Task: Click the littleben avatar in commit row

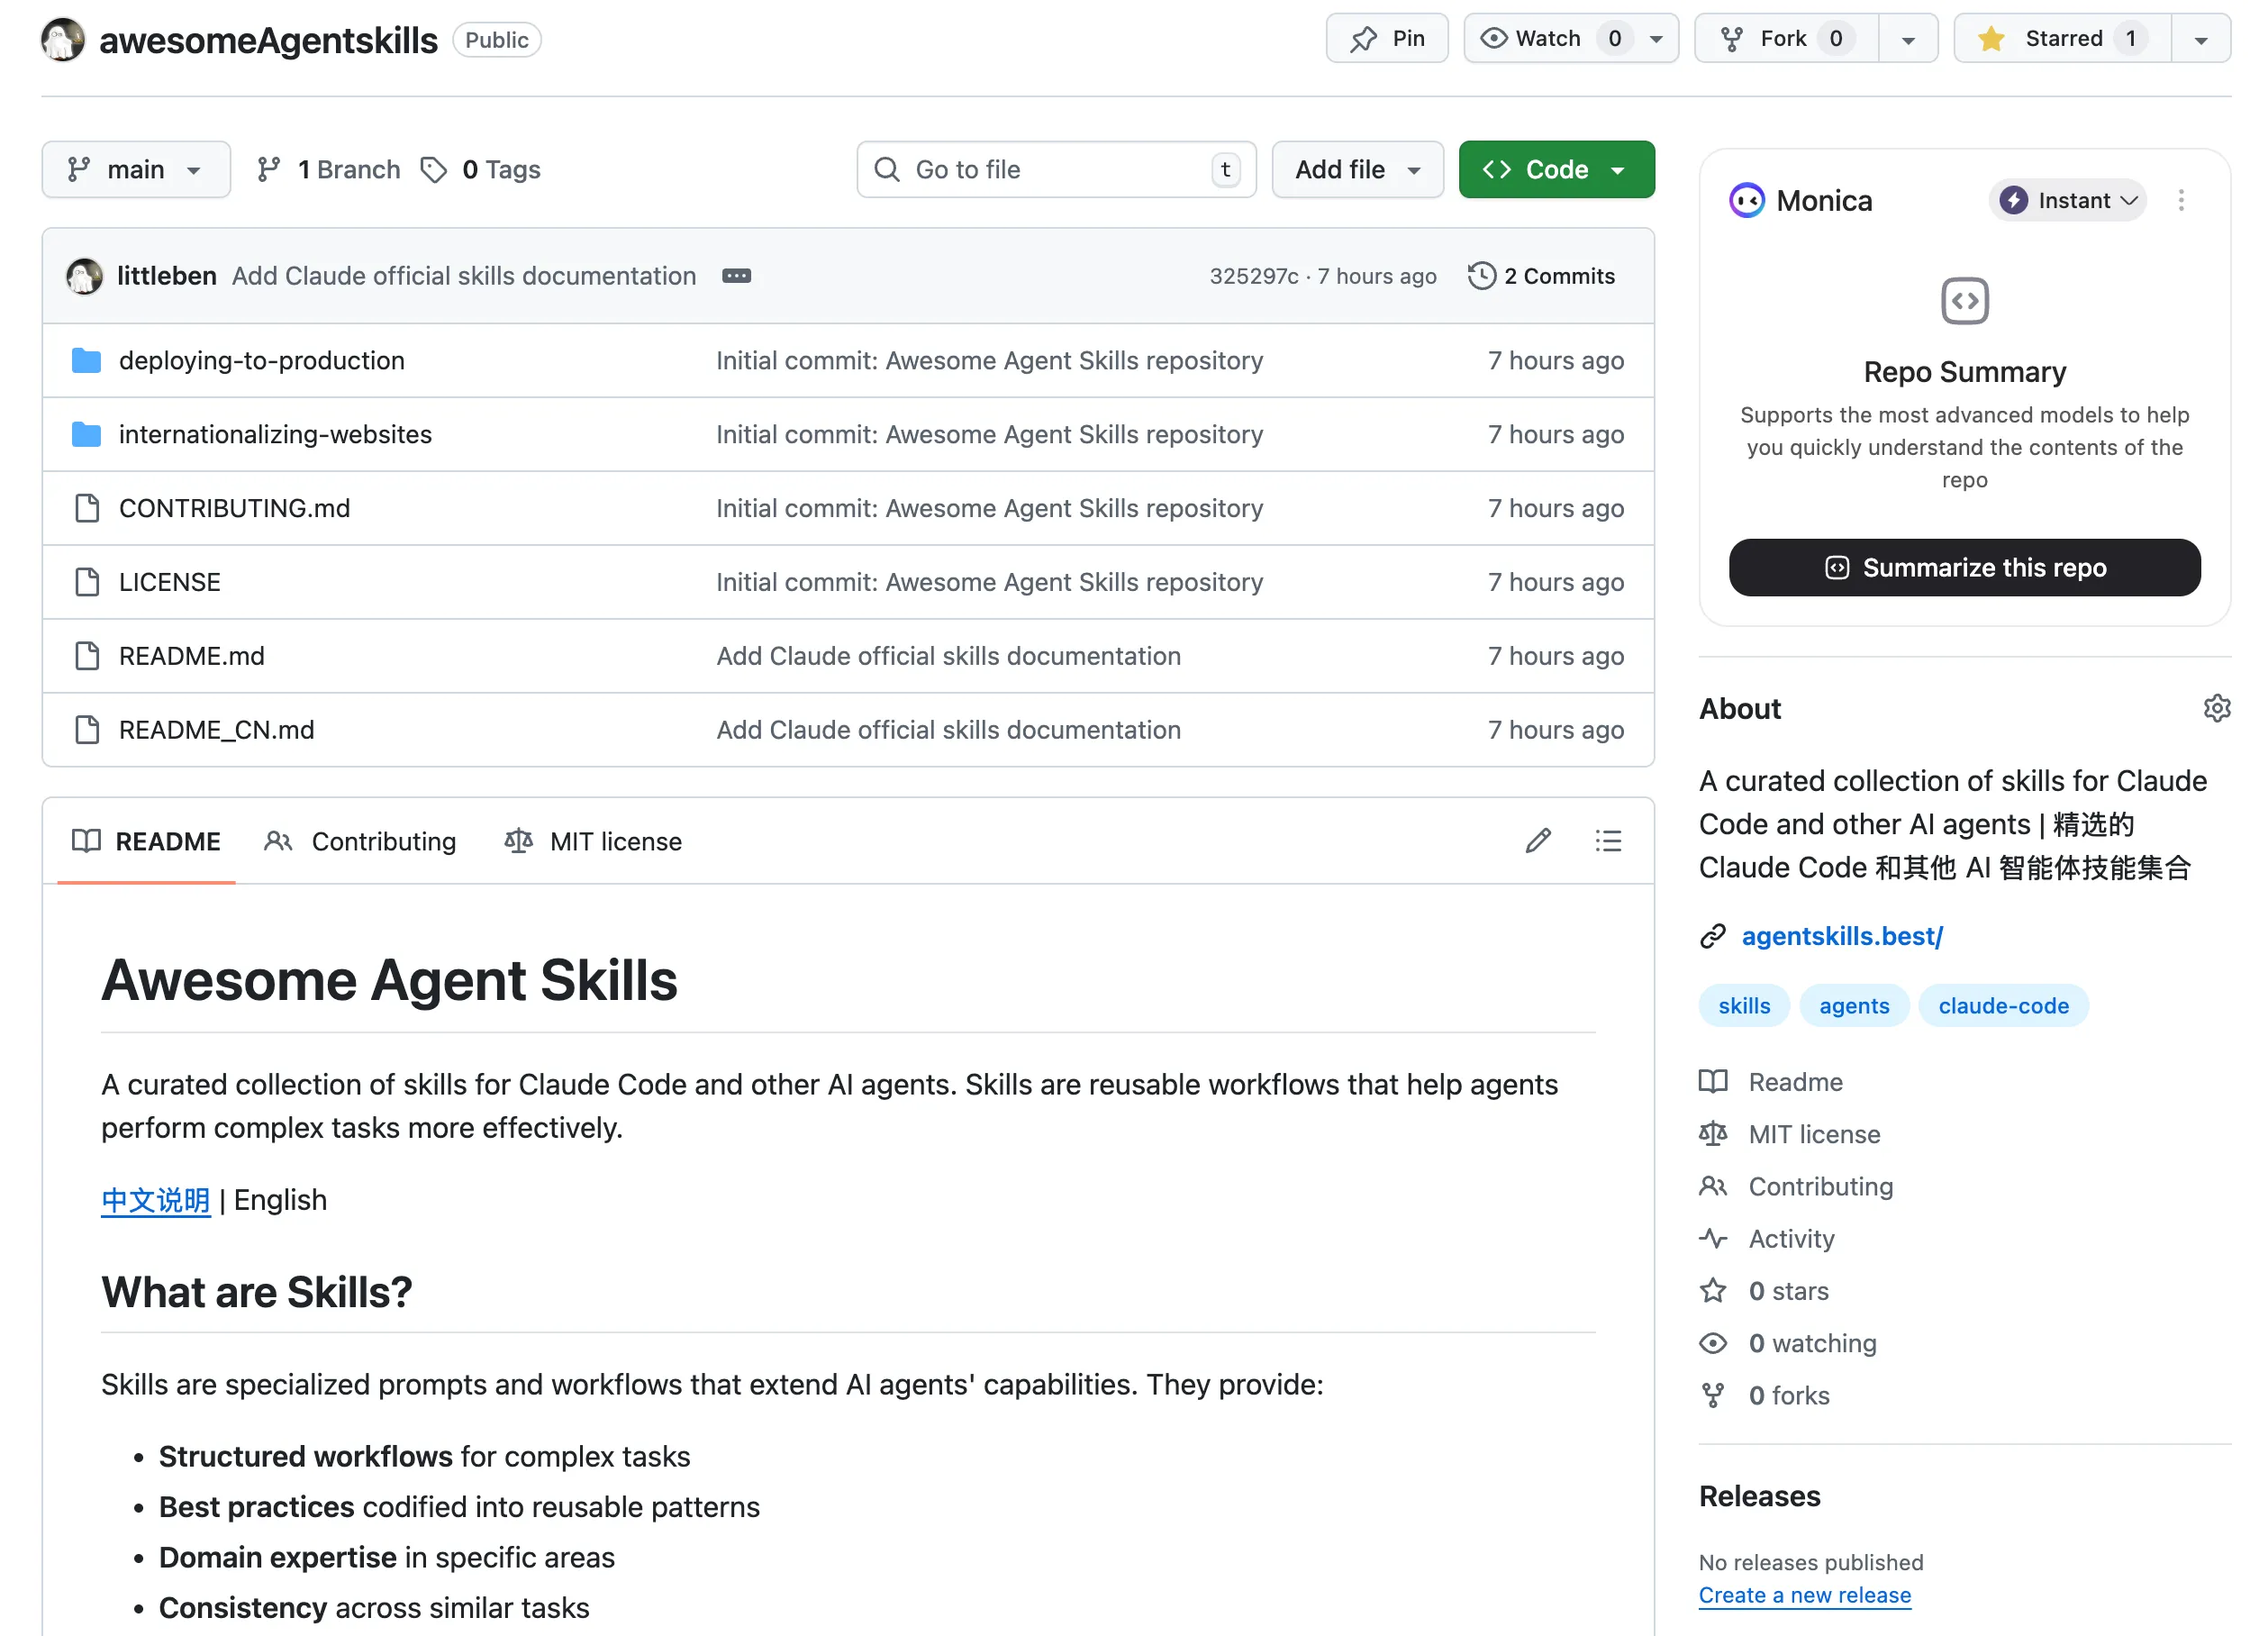Action: click(84, 276)
